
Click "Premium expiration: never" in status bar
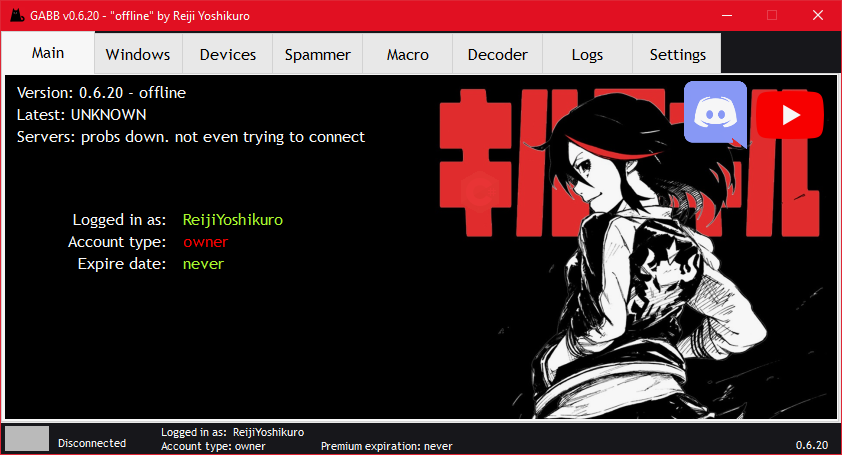click(386, 446)
